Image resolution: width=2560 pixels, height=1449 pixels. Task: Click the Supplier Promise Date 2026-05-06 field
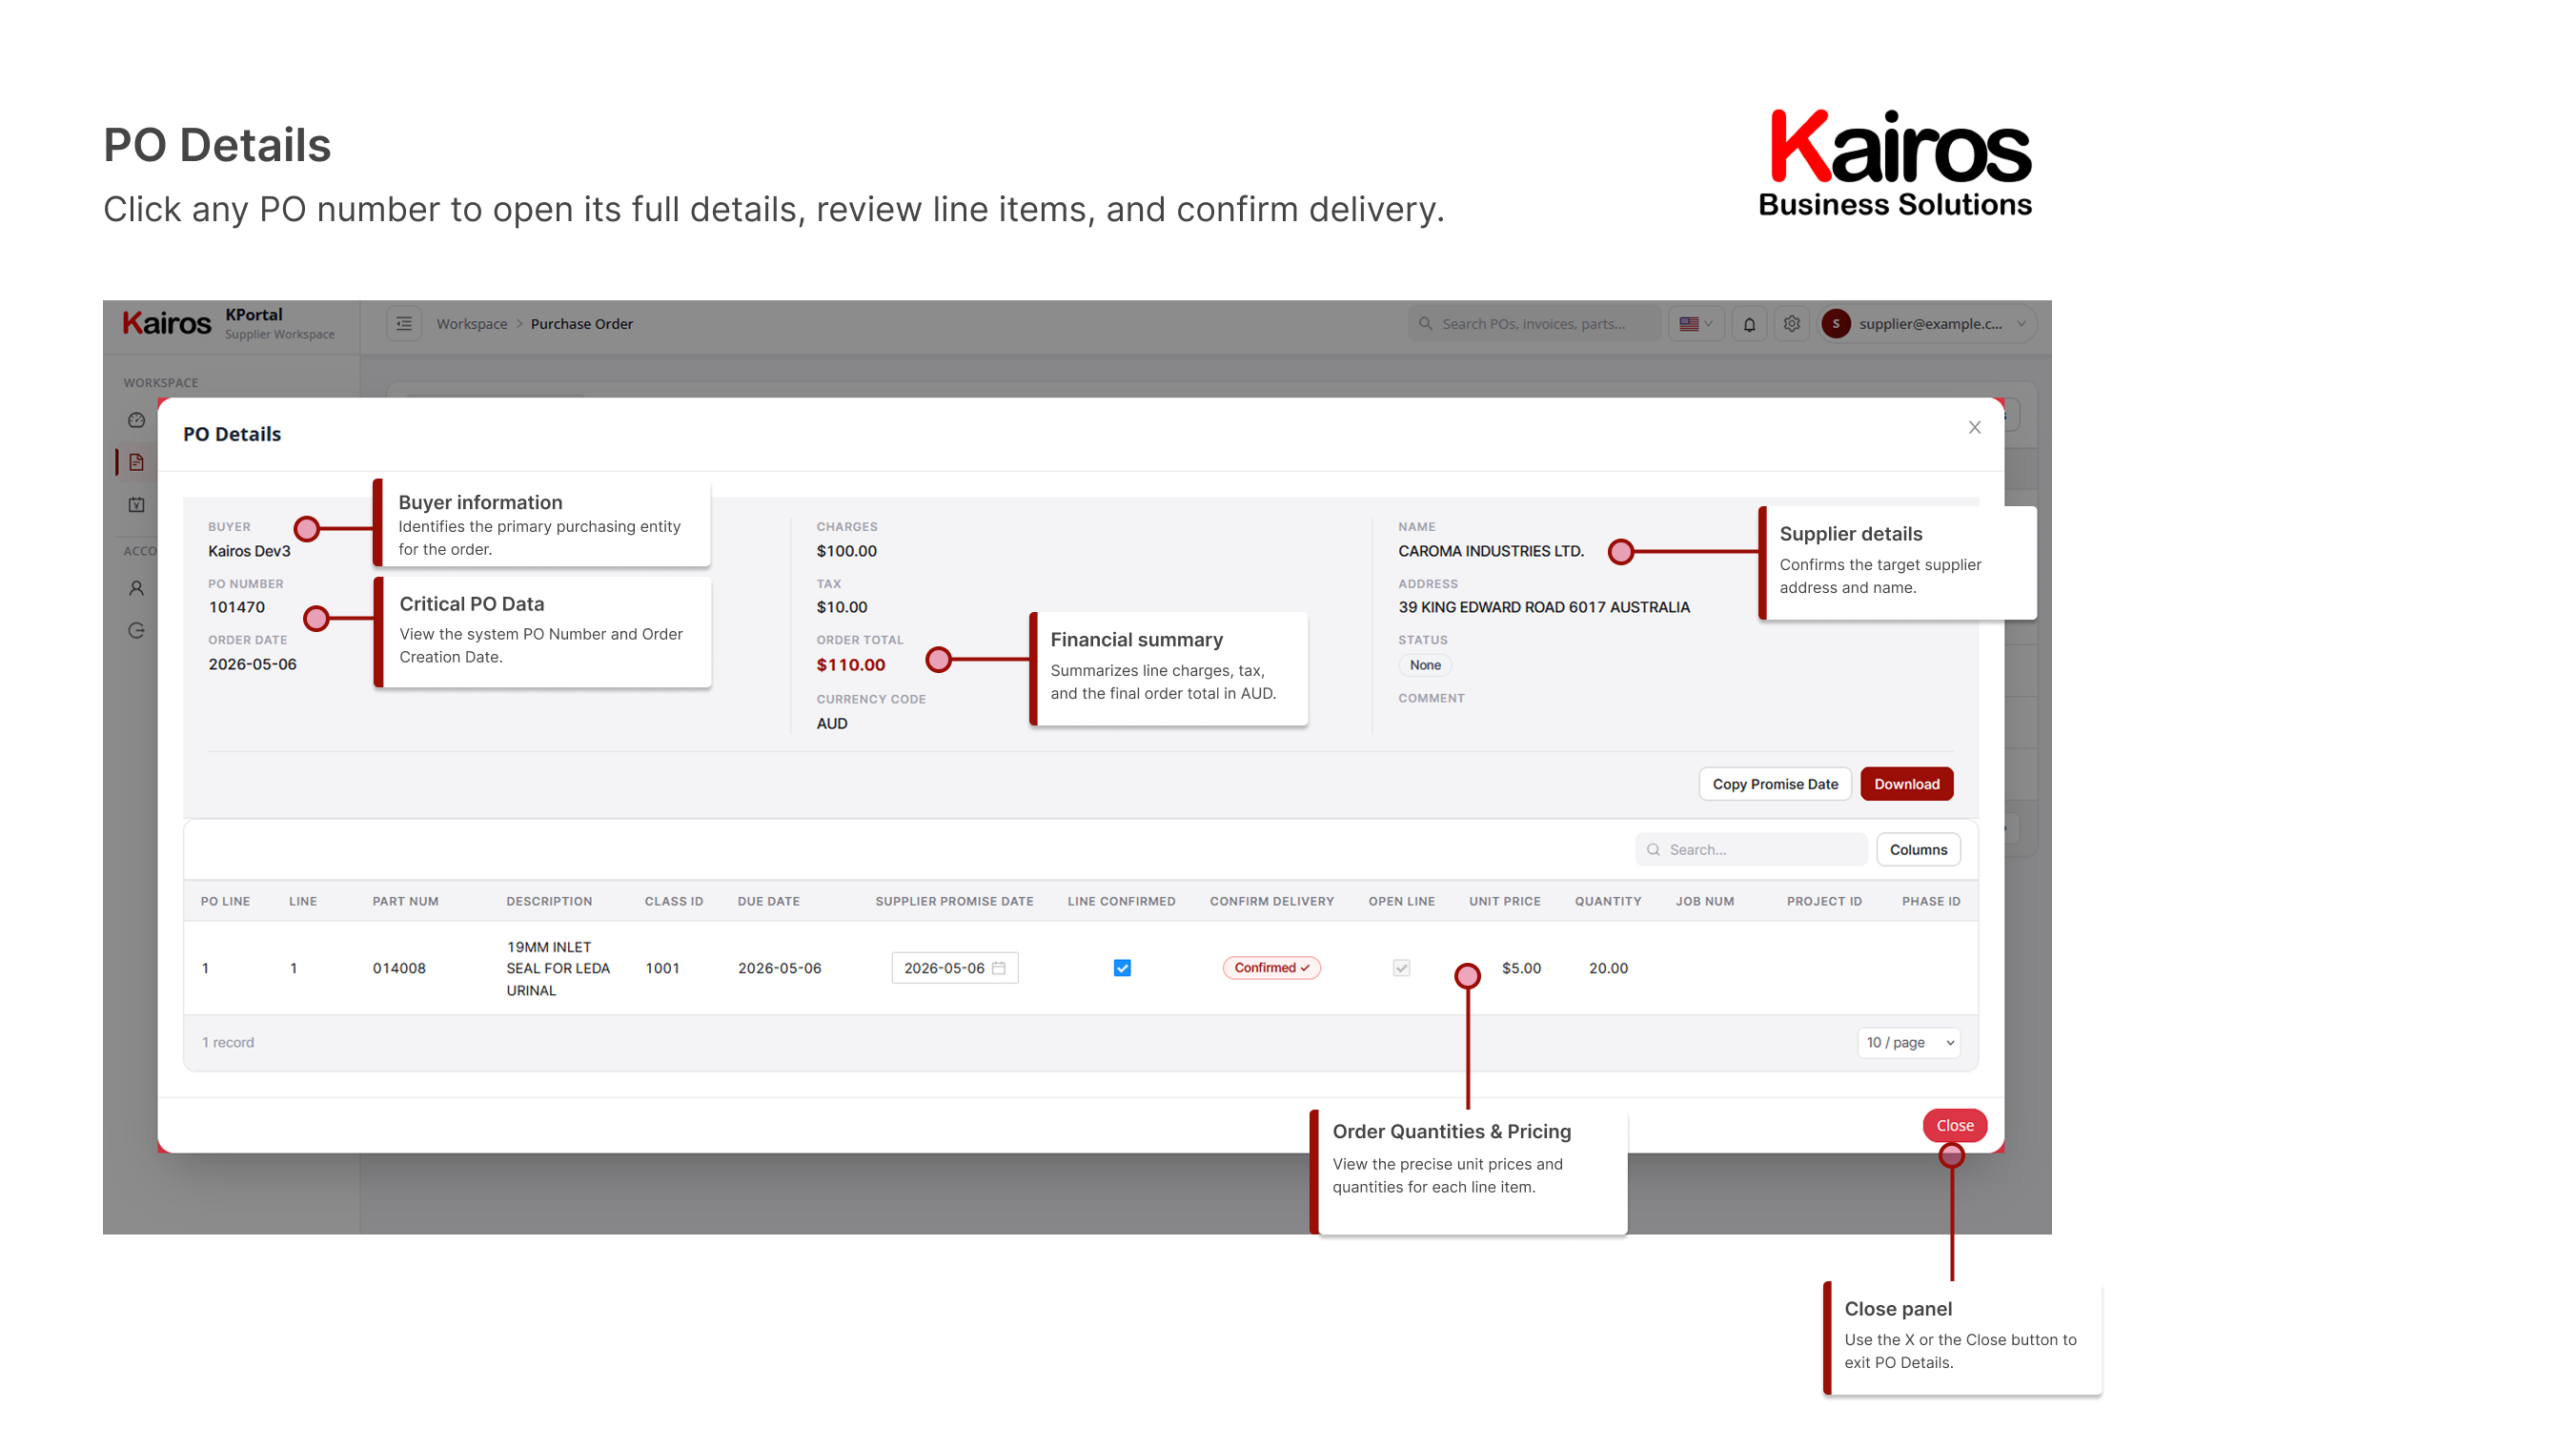point(955,968)
